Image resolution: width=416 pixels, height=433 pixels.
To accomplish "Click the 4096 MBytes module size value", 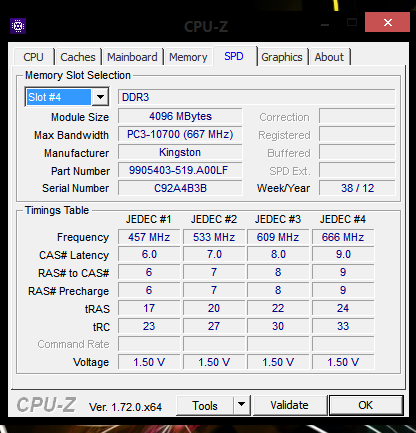I will (x=180, y=116).
